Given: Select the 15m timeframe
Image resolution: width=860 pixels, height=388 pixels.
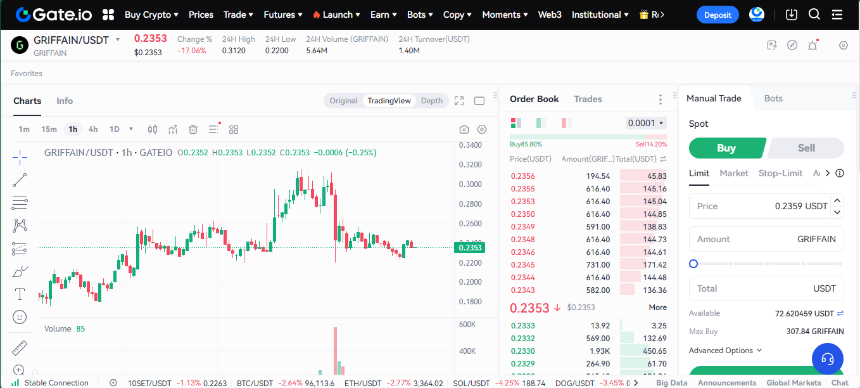Looking at the screenshot, I should tap(49, 130).
